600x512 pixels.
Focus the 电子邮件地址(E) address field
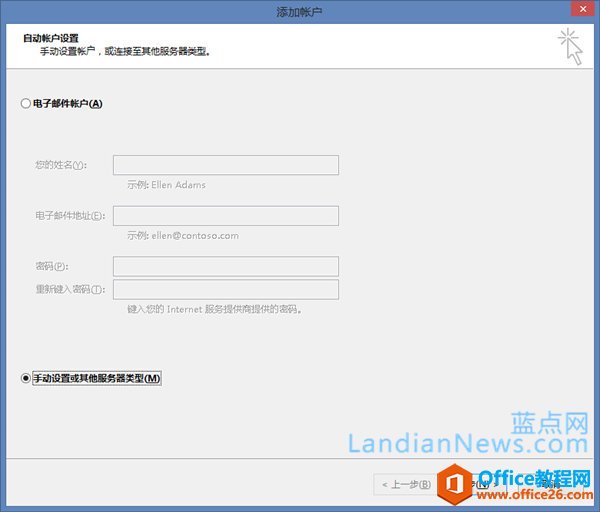[226, 216]
